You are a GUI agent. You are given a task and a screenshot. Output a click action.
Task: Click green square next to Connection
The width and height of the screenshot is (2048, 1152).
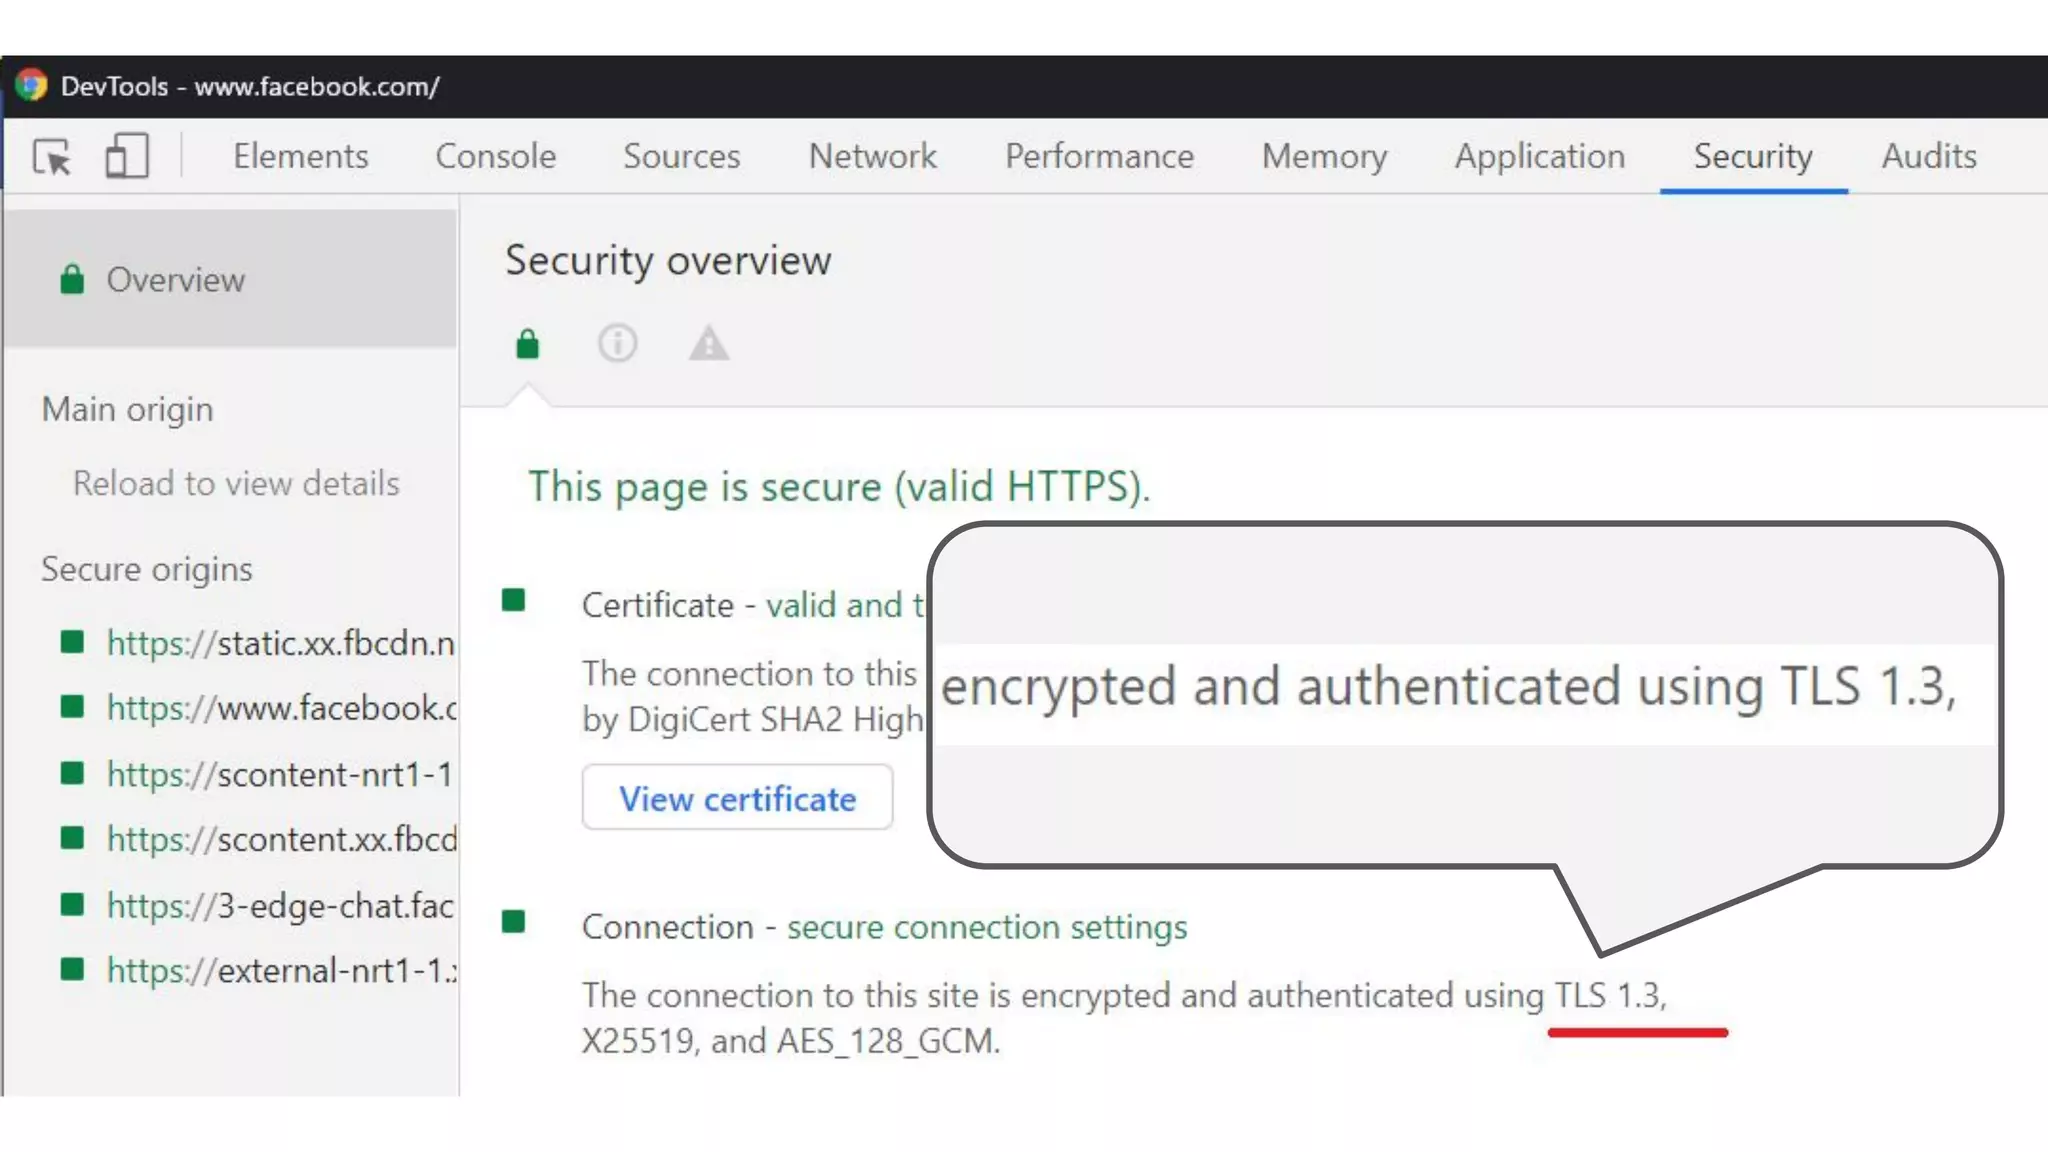(x=514, y=922)
